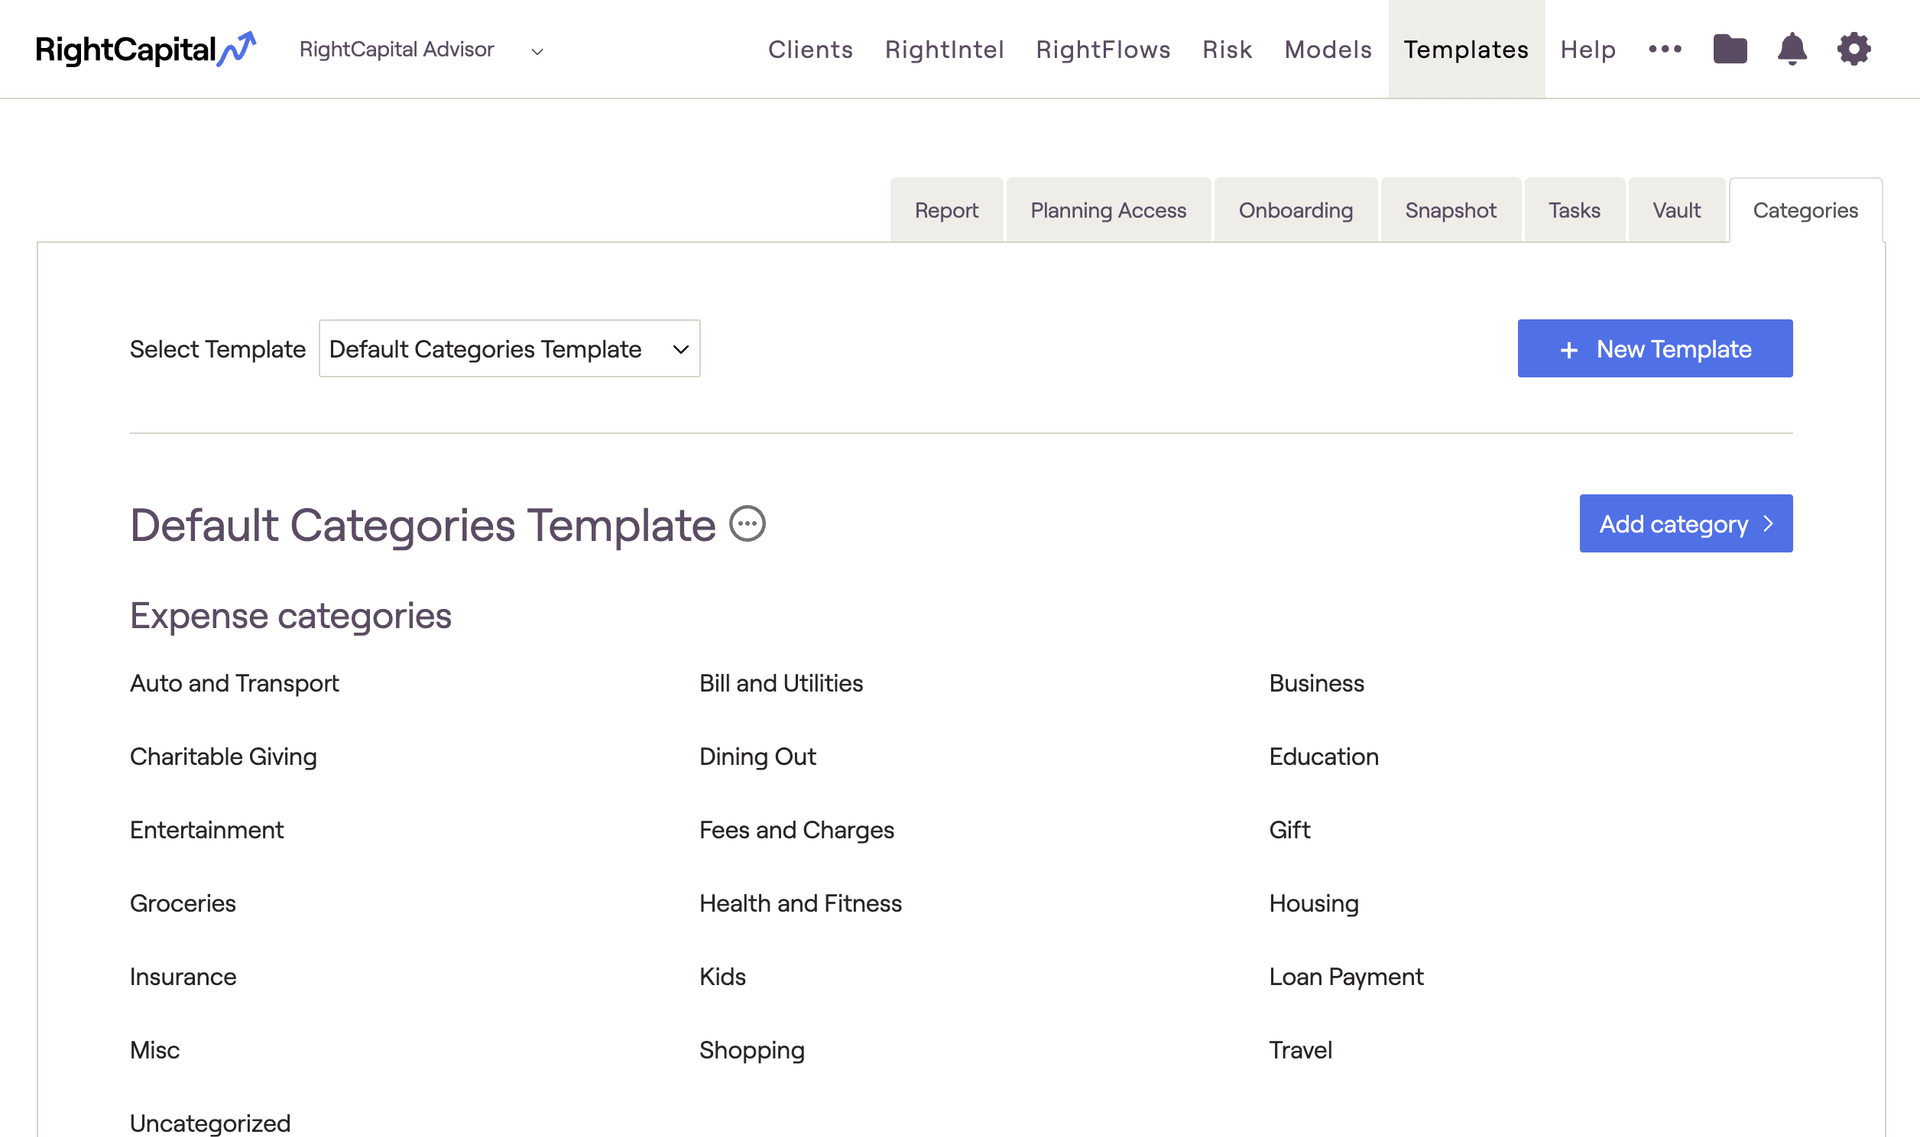Click the New Template button
Image resolution: width=1920 pixels, height=1137 pixels.
click(1655, 348)
